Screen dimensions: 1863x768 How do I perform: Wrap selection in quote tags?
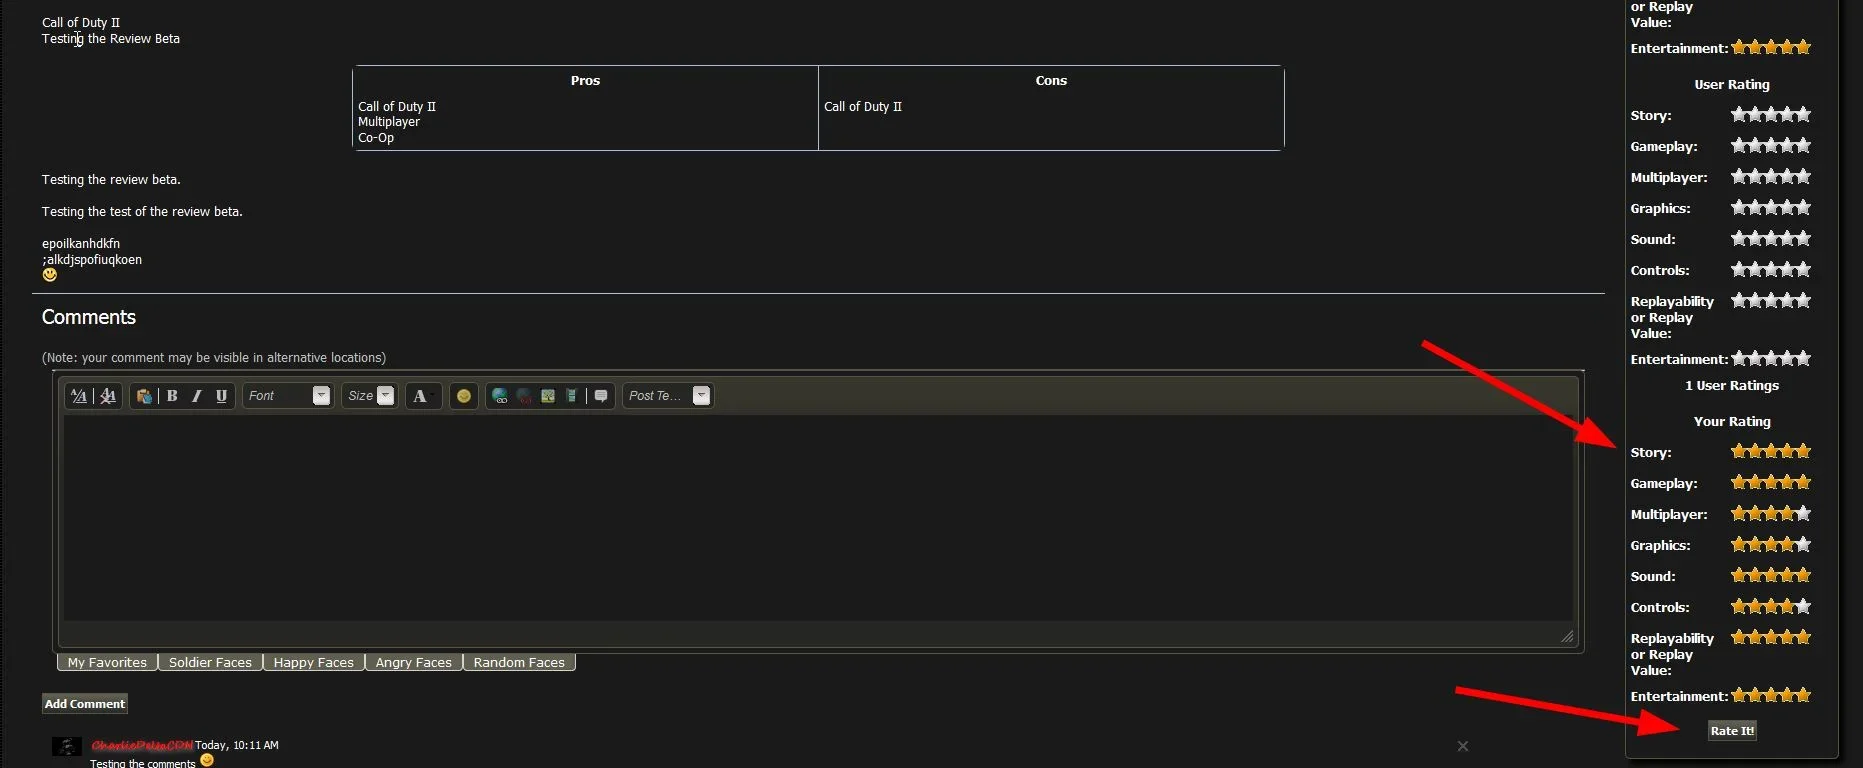point(601,396)
